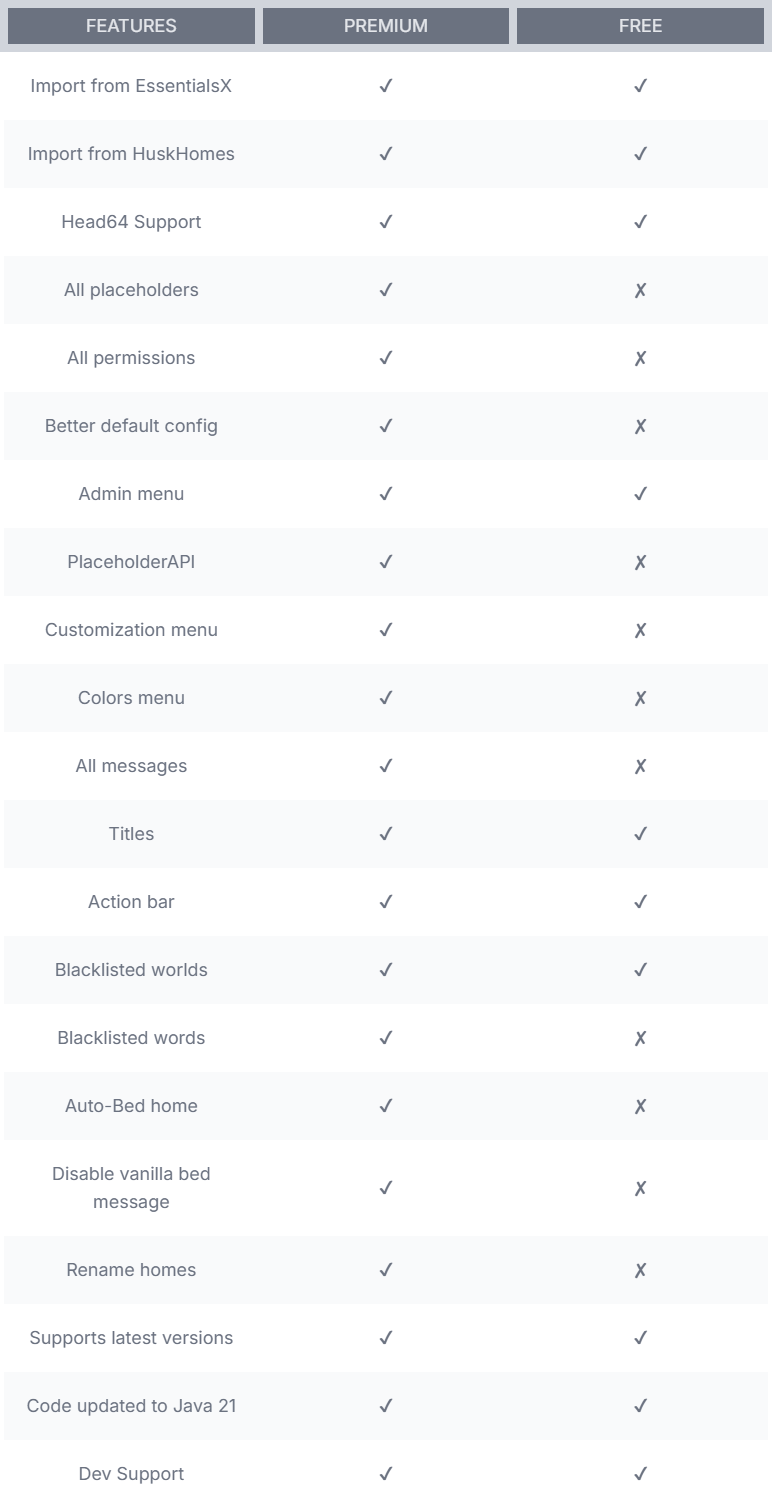This screenshot has width=772, height=1508.
Task: Click Free X mark for Blacklisted words
Action: click(640, 1038)
